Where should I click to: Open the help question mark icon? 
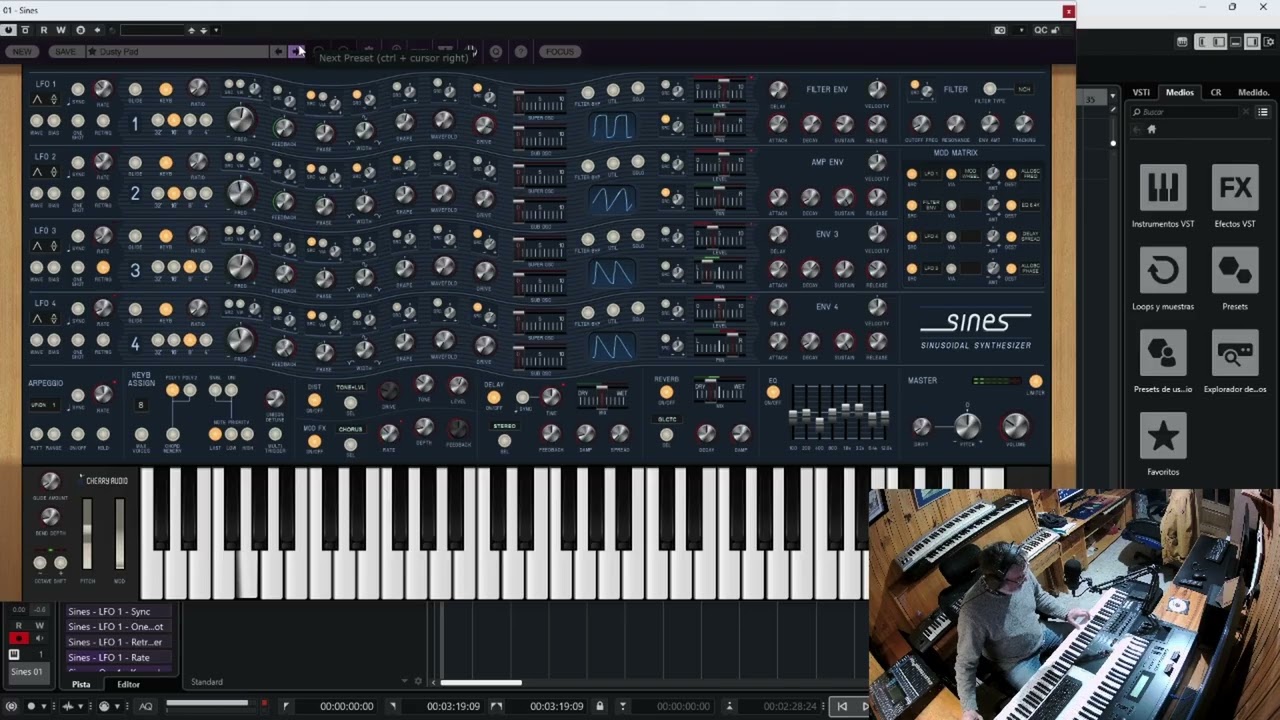point(521,51)
